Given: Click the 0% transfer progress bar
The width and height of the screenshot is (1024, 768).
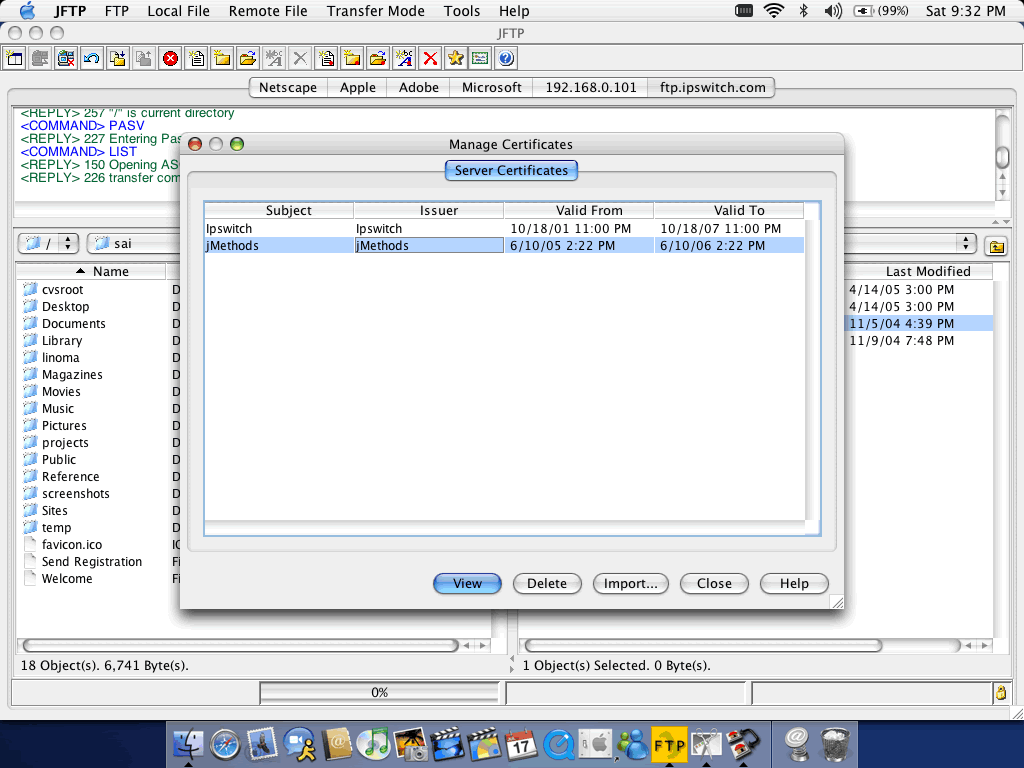Looking at the screenshot, I should (379, 692).
